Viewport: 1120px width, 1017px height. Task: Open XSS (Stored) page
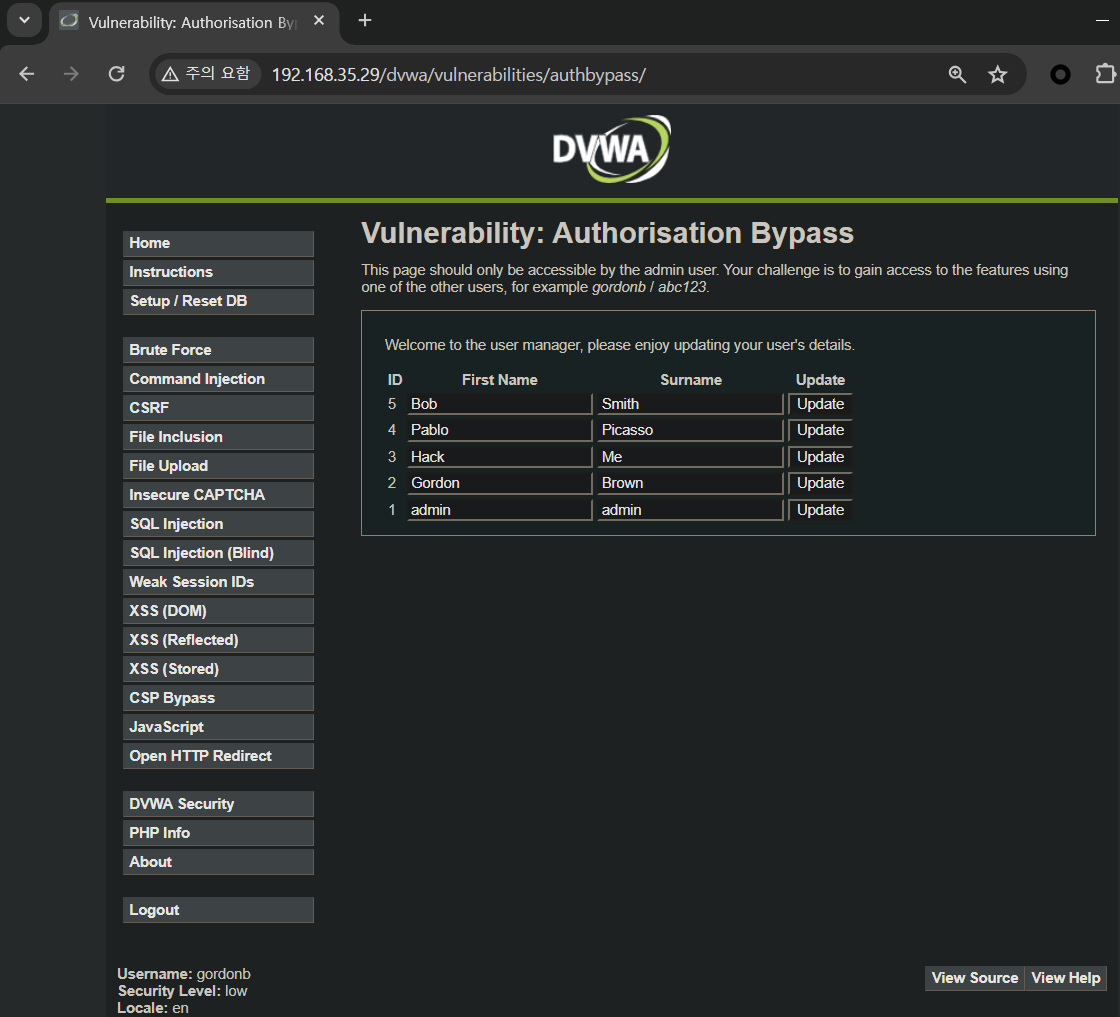click(x=218, y=669)
